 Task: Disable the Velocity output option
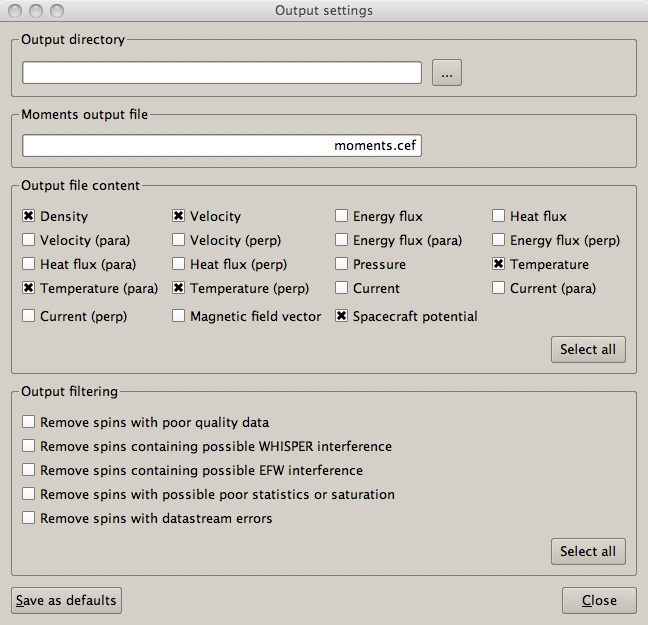179,216
